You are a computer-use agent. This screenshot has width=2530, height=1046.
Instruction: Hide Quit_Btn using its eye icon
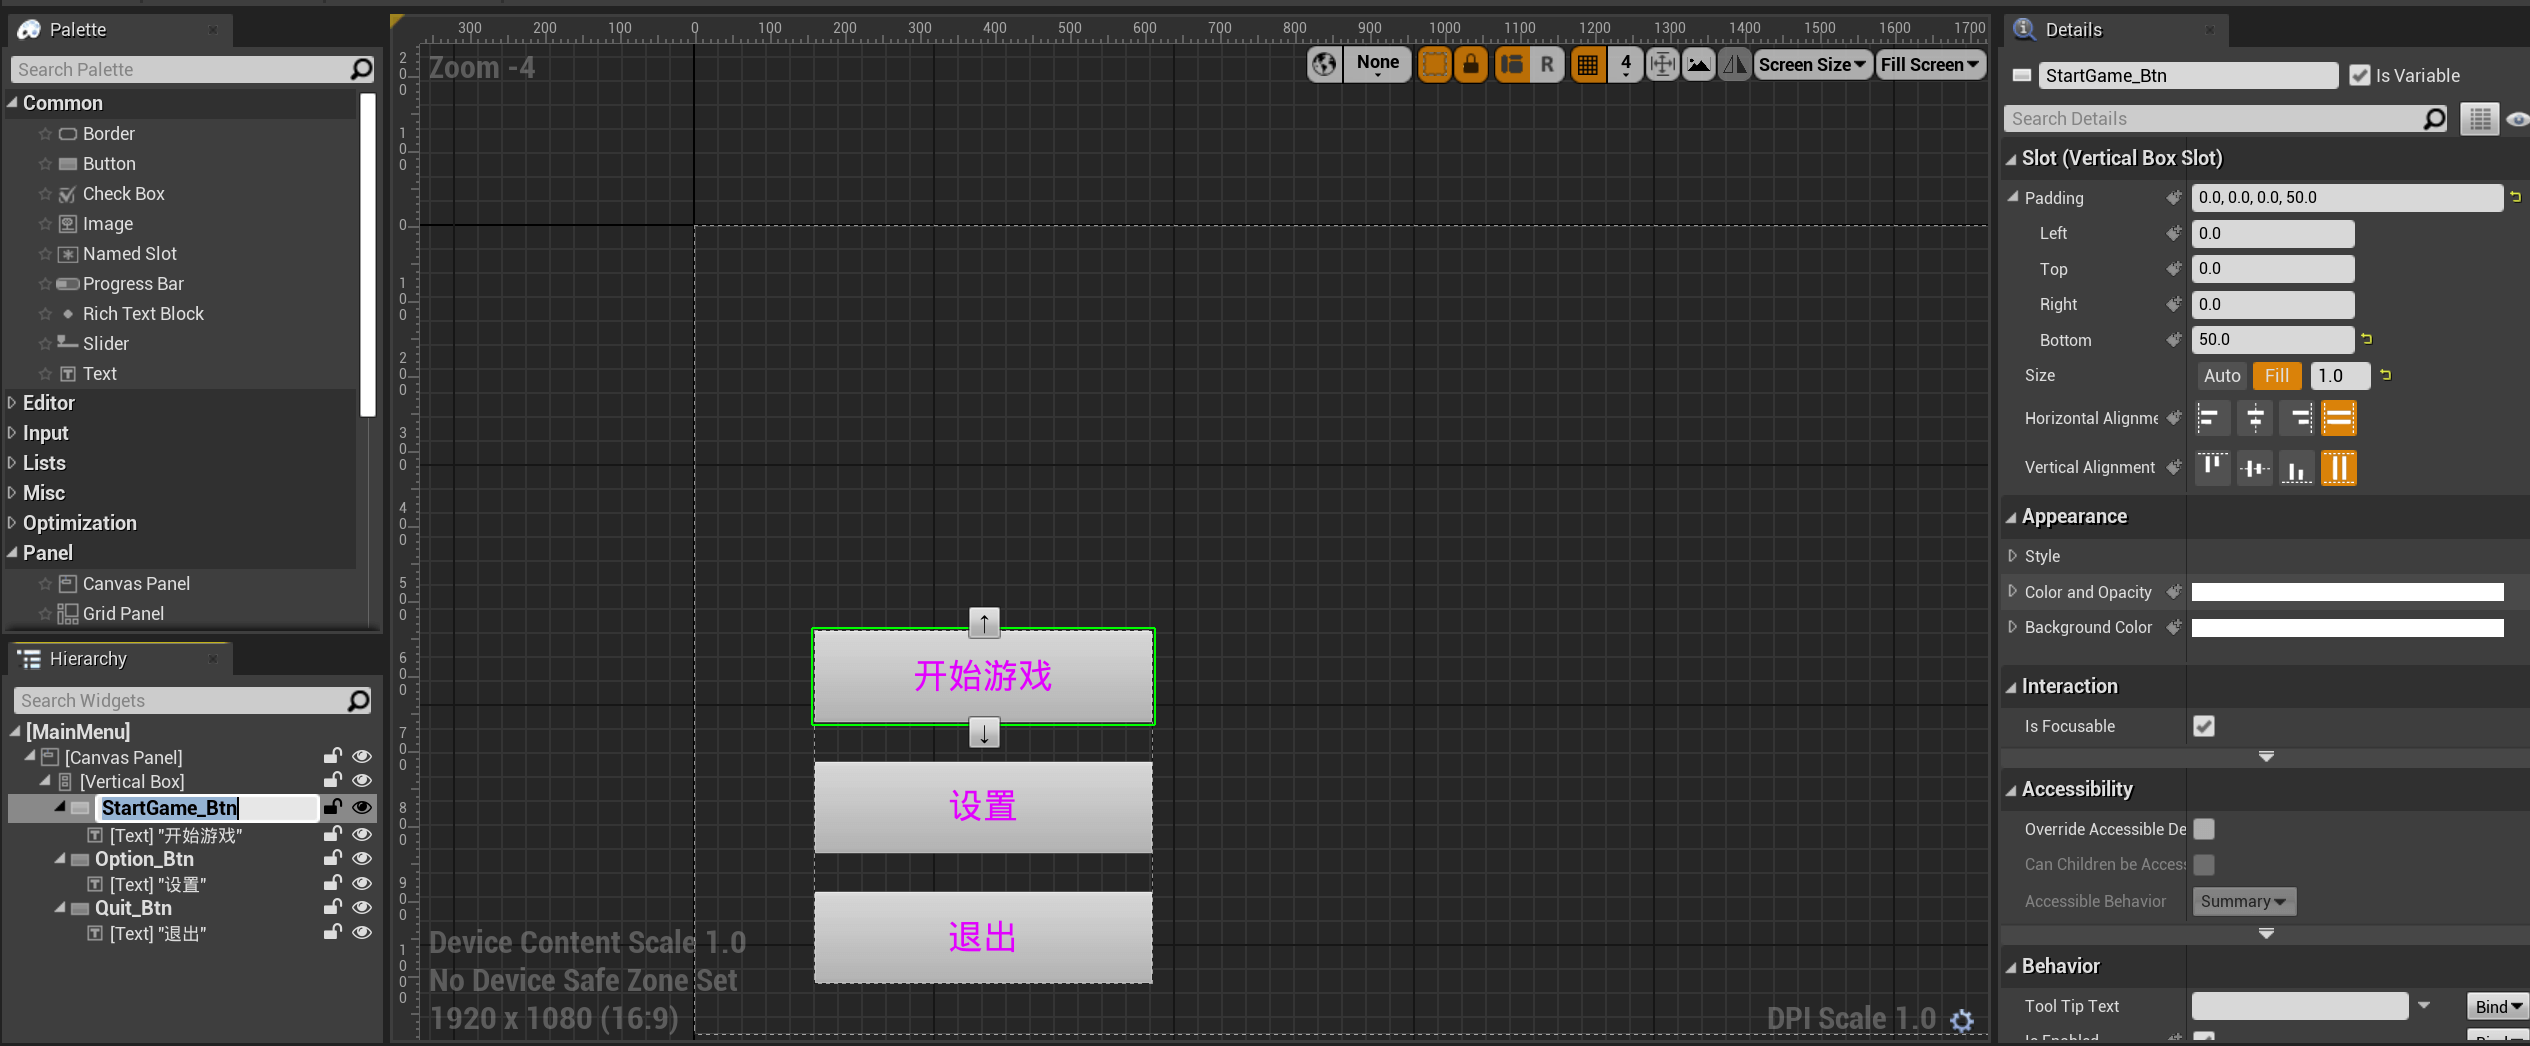click(362, 908)
